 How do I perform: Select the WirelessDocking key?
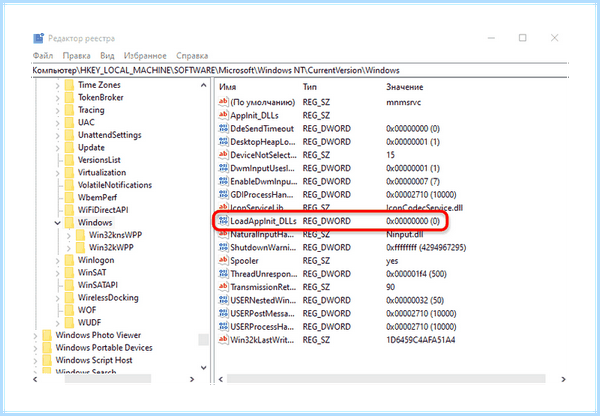(x=108, y=298)
